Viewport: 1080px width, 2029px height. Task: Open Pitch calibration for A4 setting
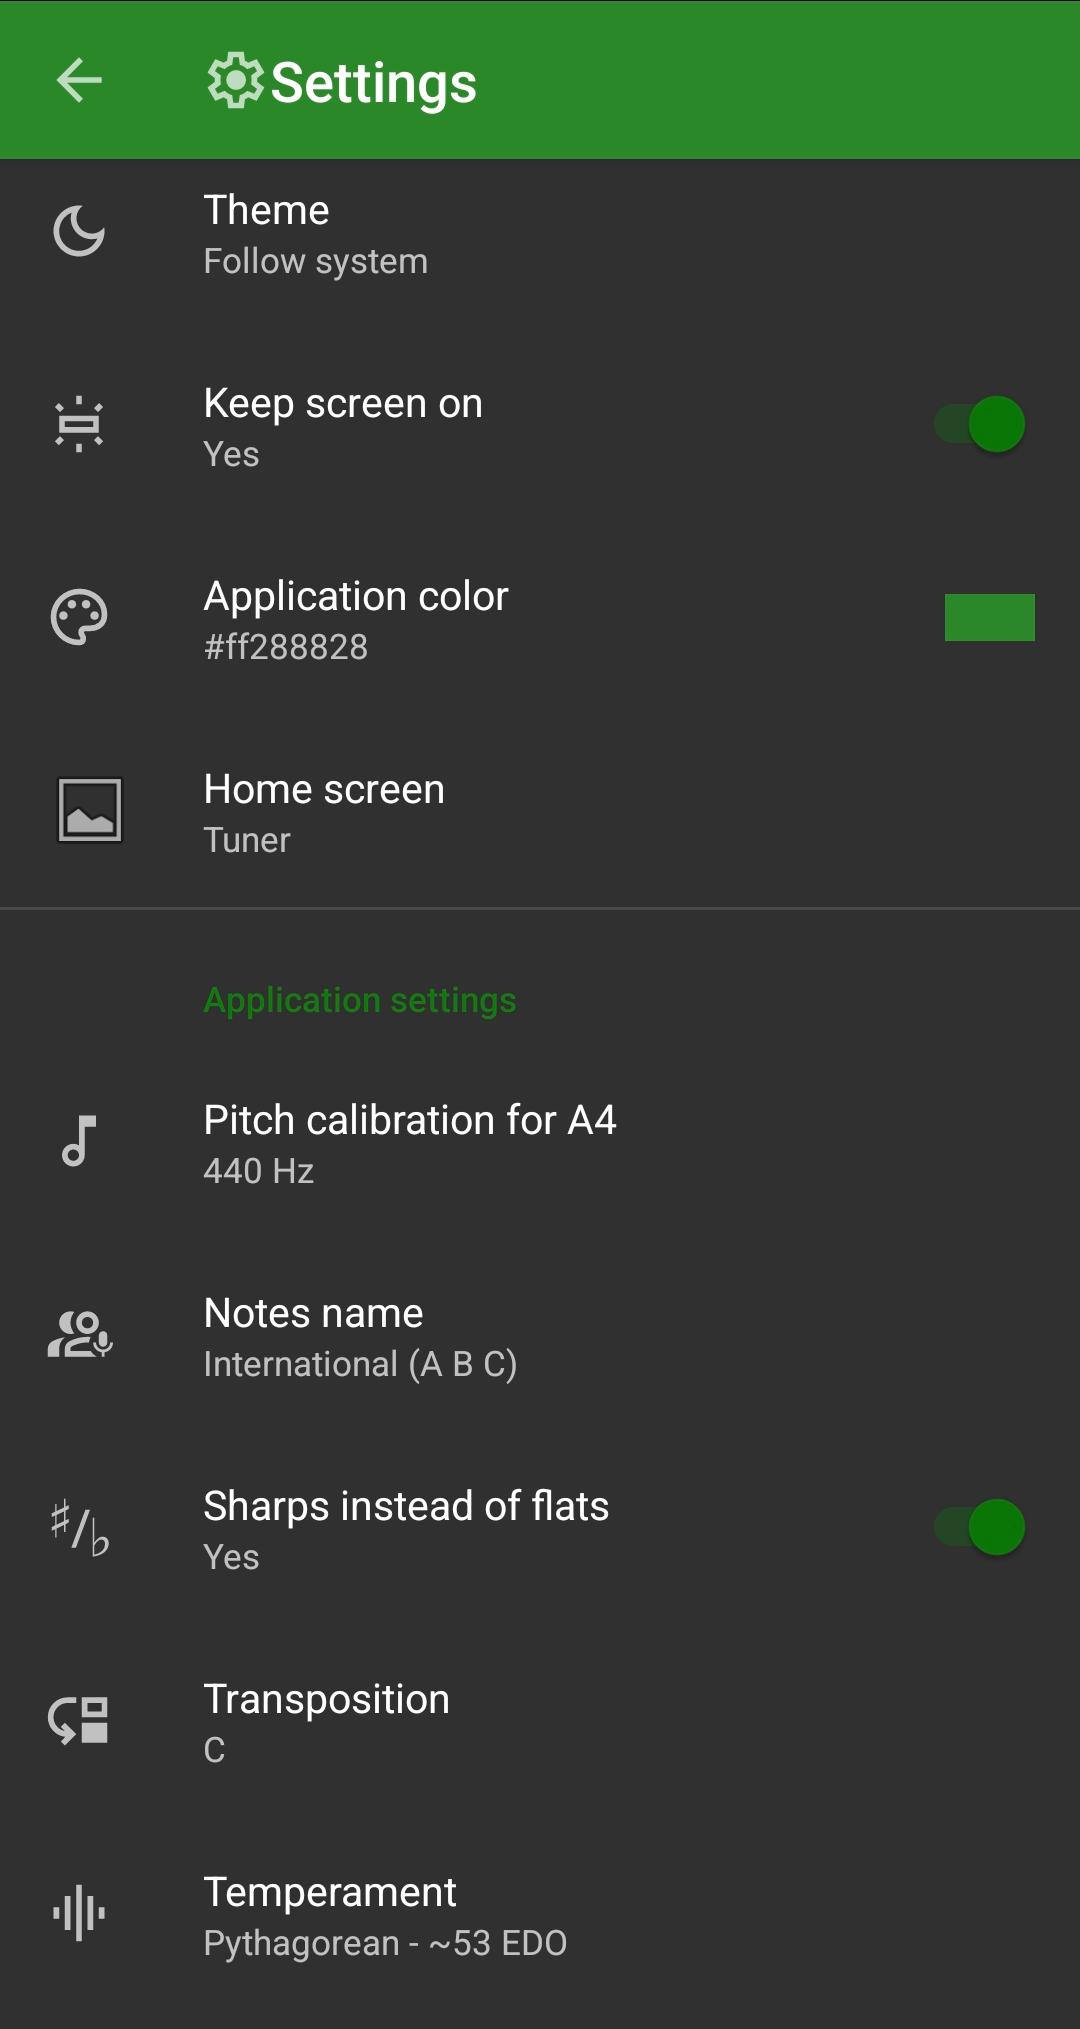point(410,1144)
